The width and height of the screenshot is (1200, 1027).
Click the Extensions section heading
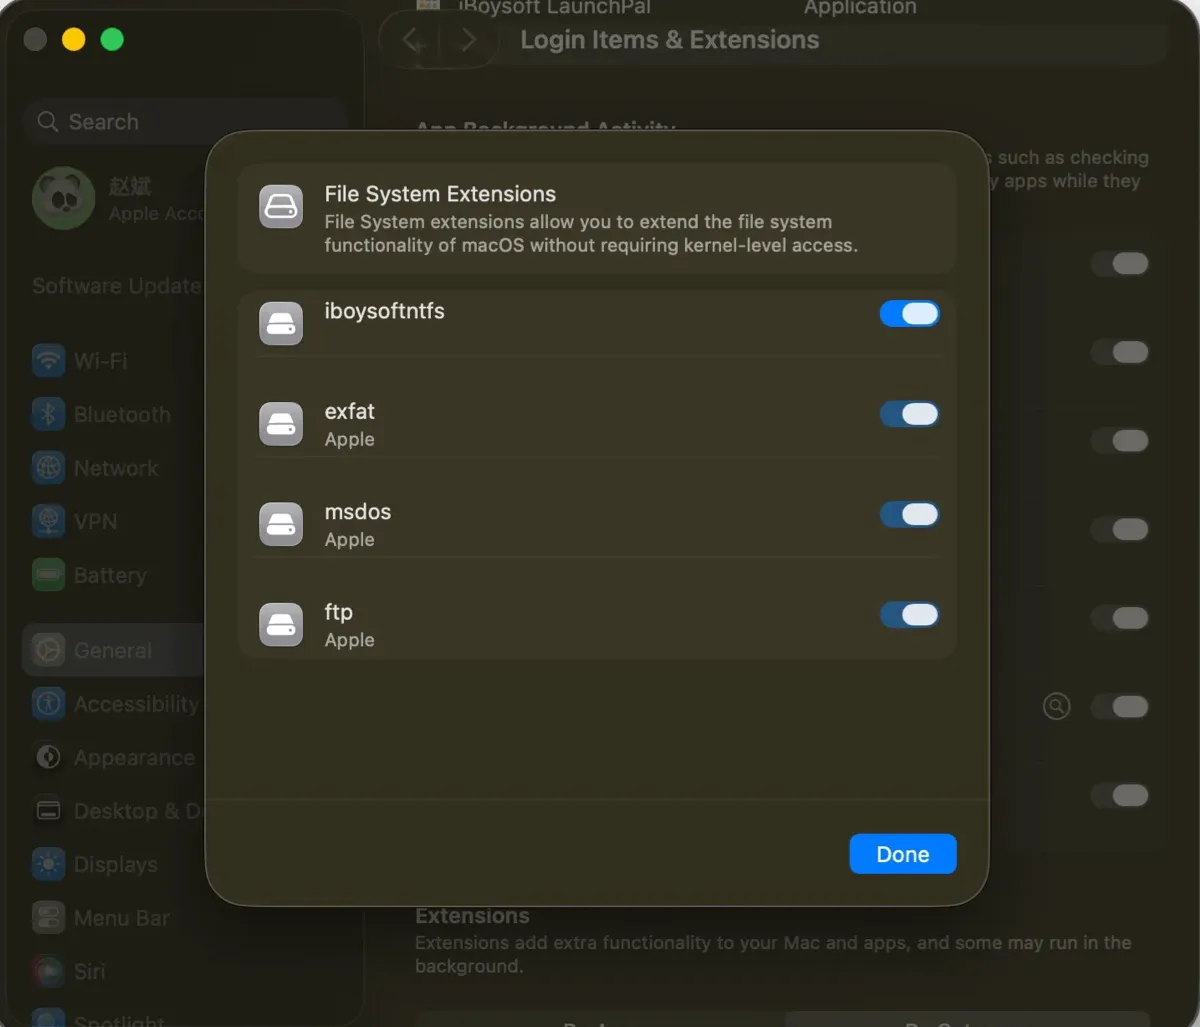tap(472, 916)
